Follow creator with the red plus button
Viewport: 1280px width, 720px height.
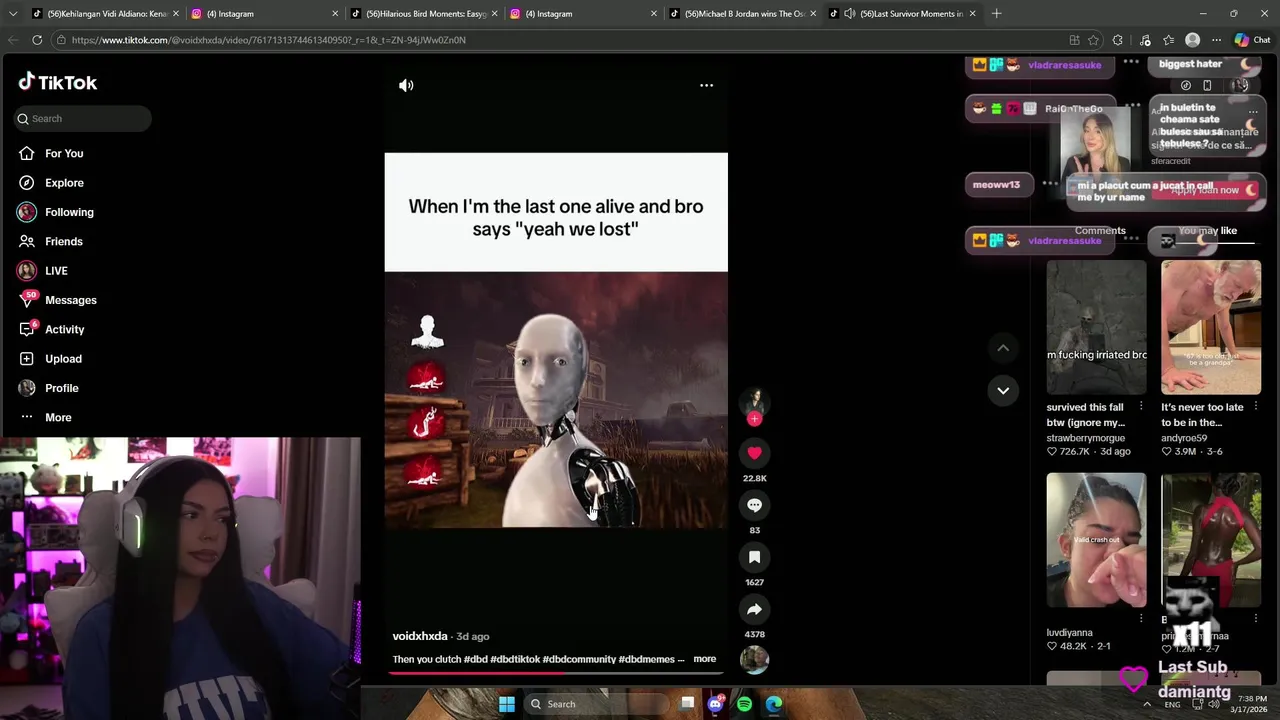pos(754,419)
